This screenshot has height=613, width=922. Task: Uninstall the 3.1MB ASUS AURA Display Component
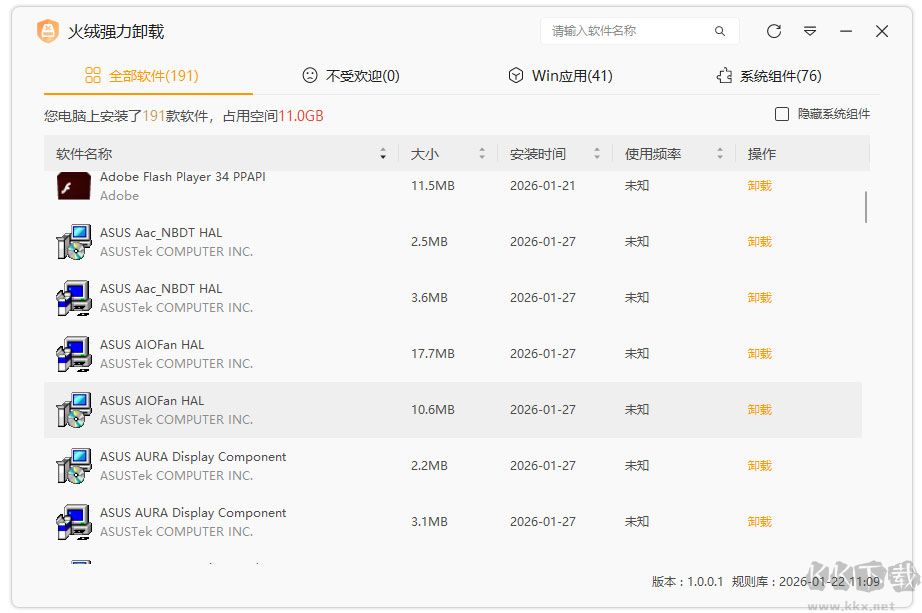(x=759, y=521)
